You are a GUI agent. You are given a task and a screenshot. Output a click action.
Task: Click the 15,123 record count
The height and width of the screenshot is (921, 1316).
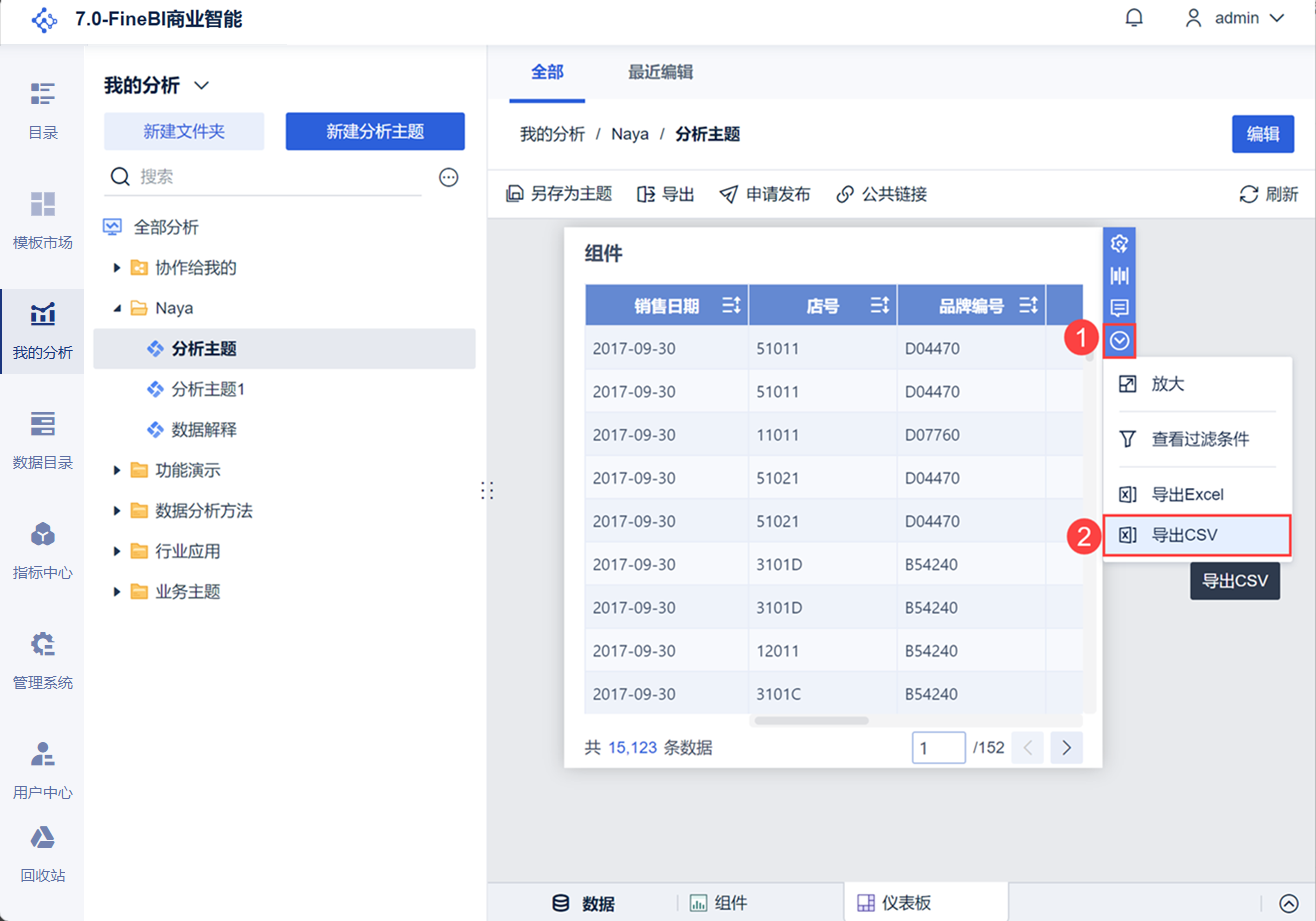click(x=633, y=748)
